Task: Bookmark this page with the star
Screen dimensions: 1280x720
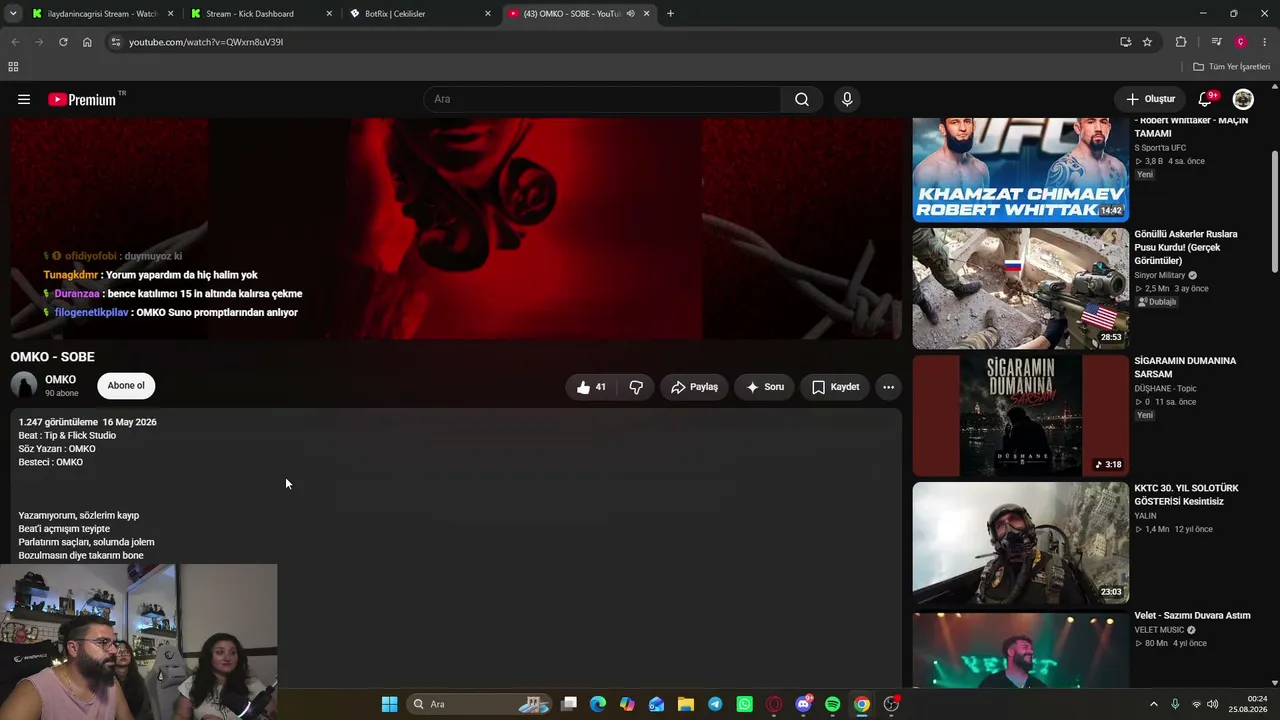Action: (x=1147, y=42)
